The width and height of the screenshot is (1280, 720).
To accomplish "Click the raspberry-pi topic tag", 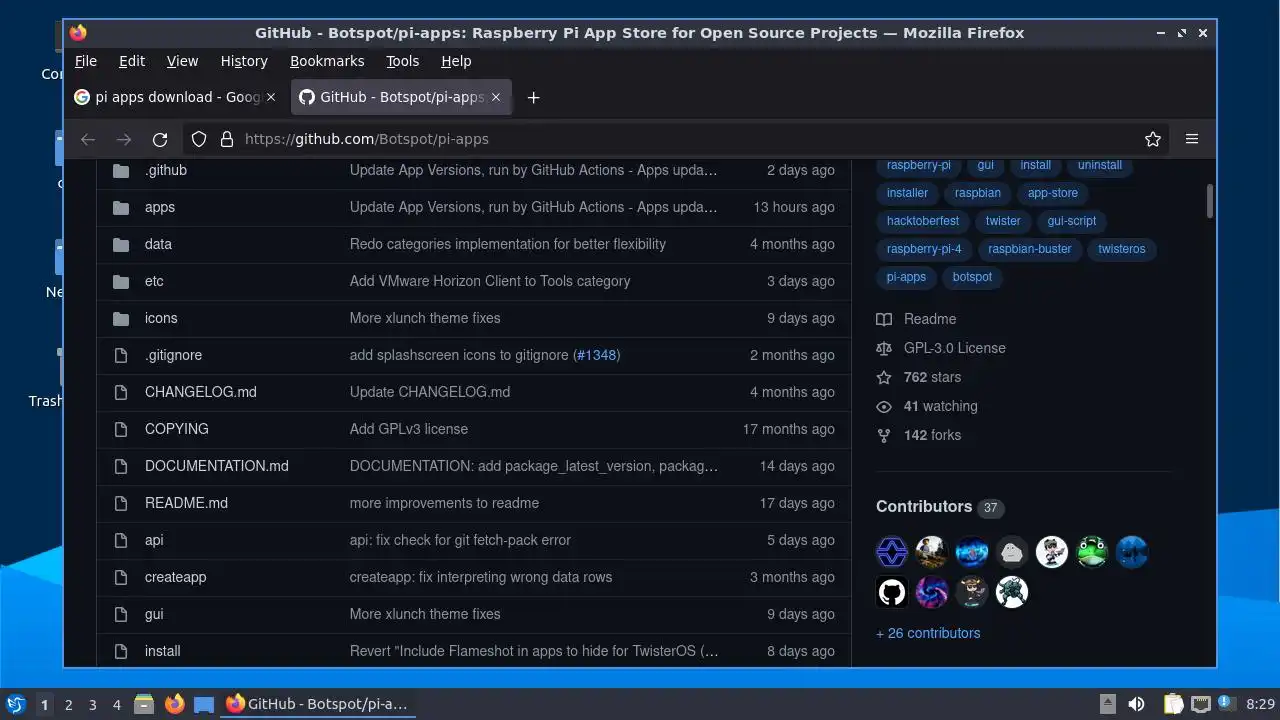I will [x=919, y=165].
